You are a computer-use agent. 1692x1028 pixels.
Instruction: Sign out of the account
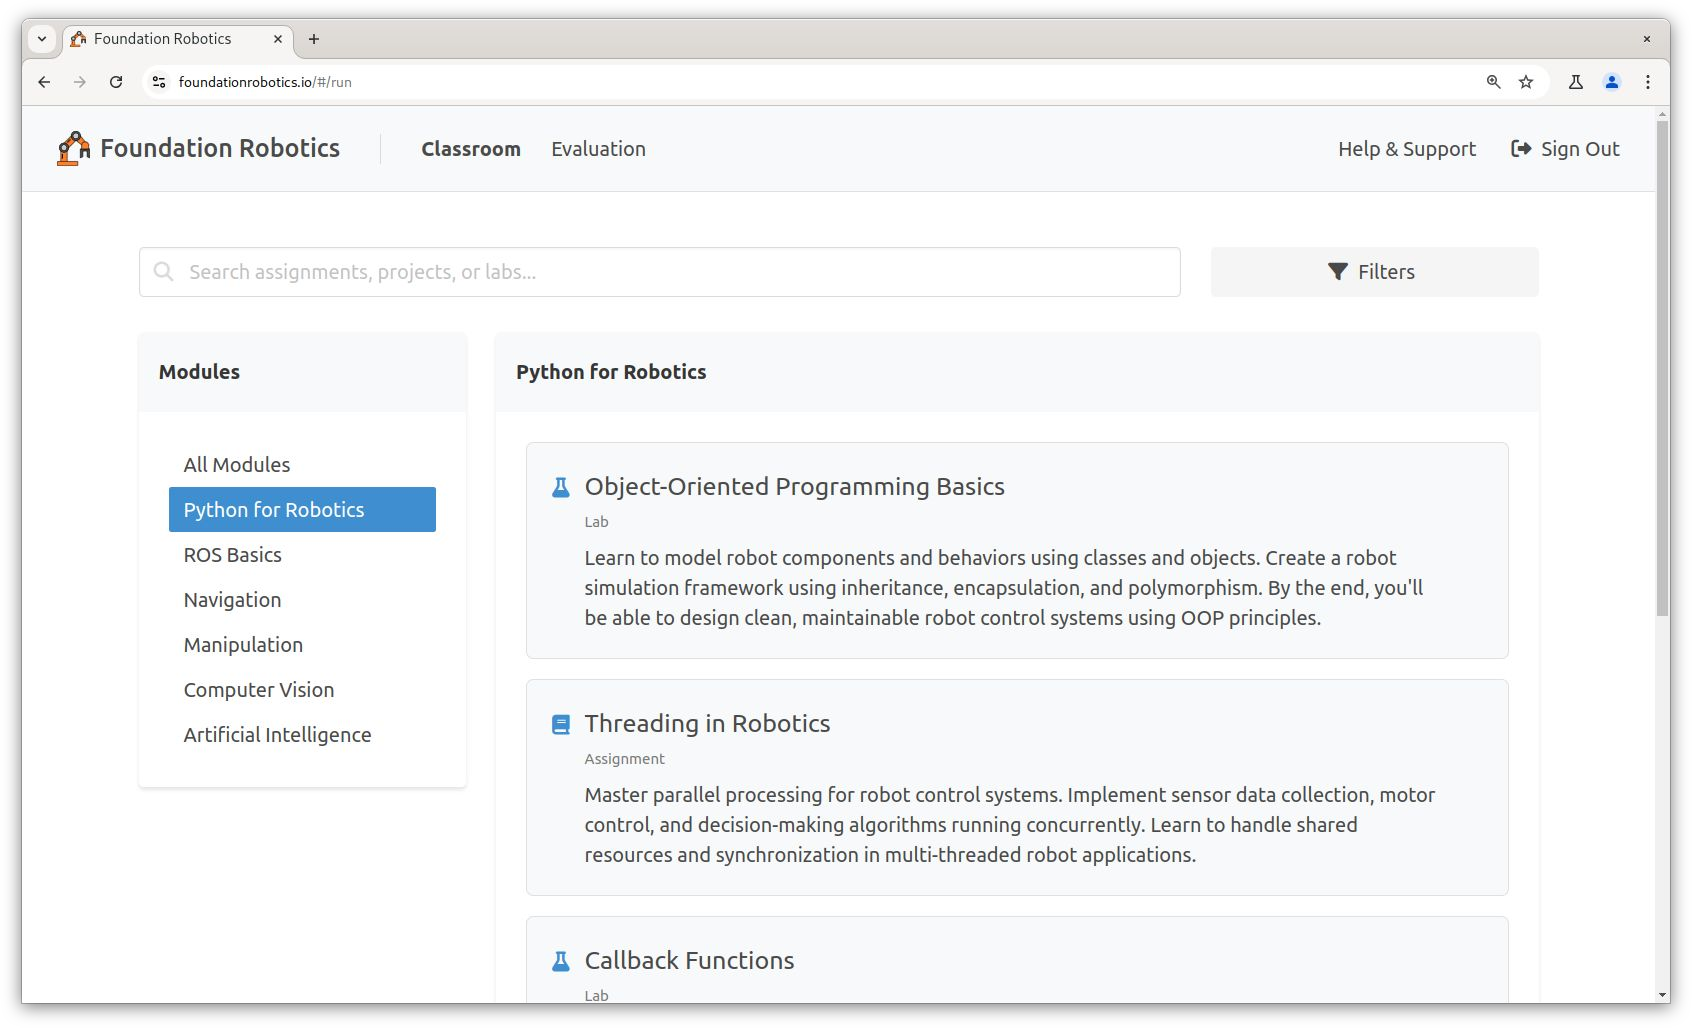pyautogui.click(x=1565, y=149)
